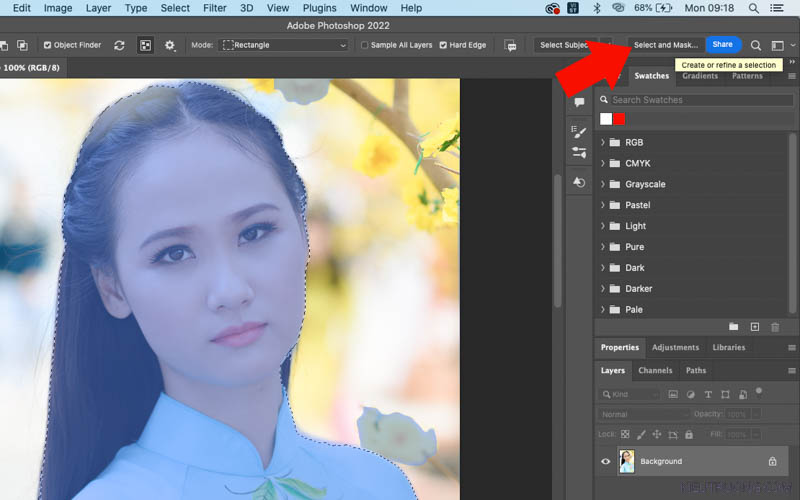Screen dimensions: 800x500
Task: Switch to the Gradients tab
Action: click(700, 76)
